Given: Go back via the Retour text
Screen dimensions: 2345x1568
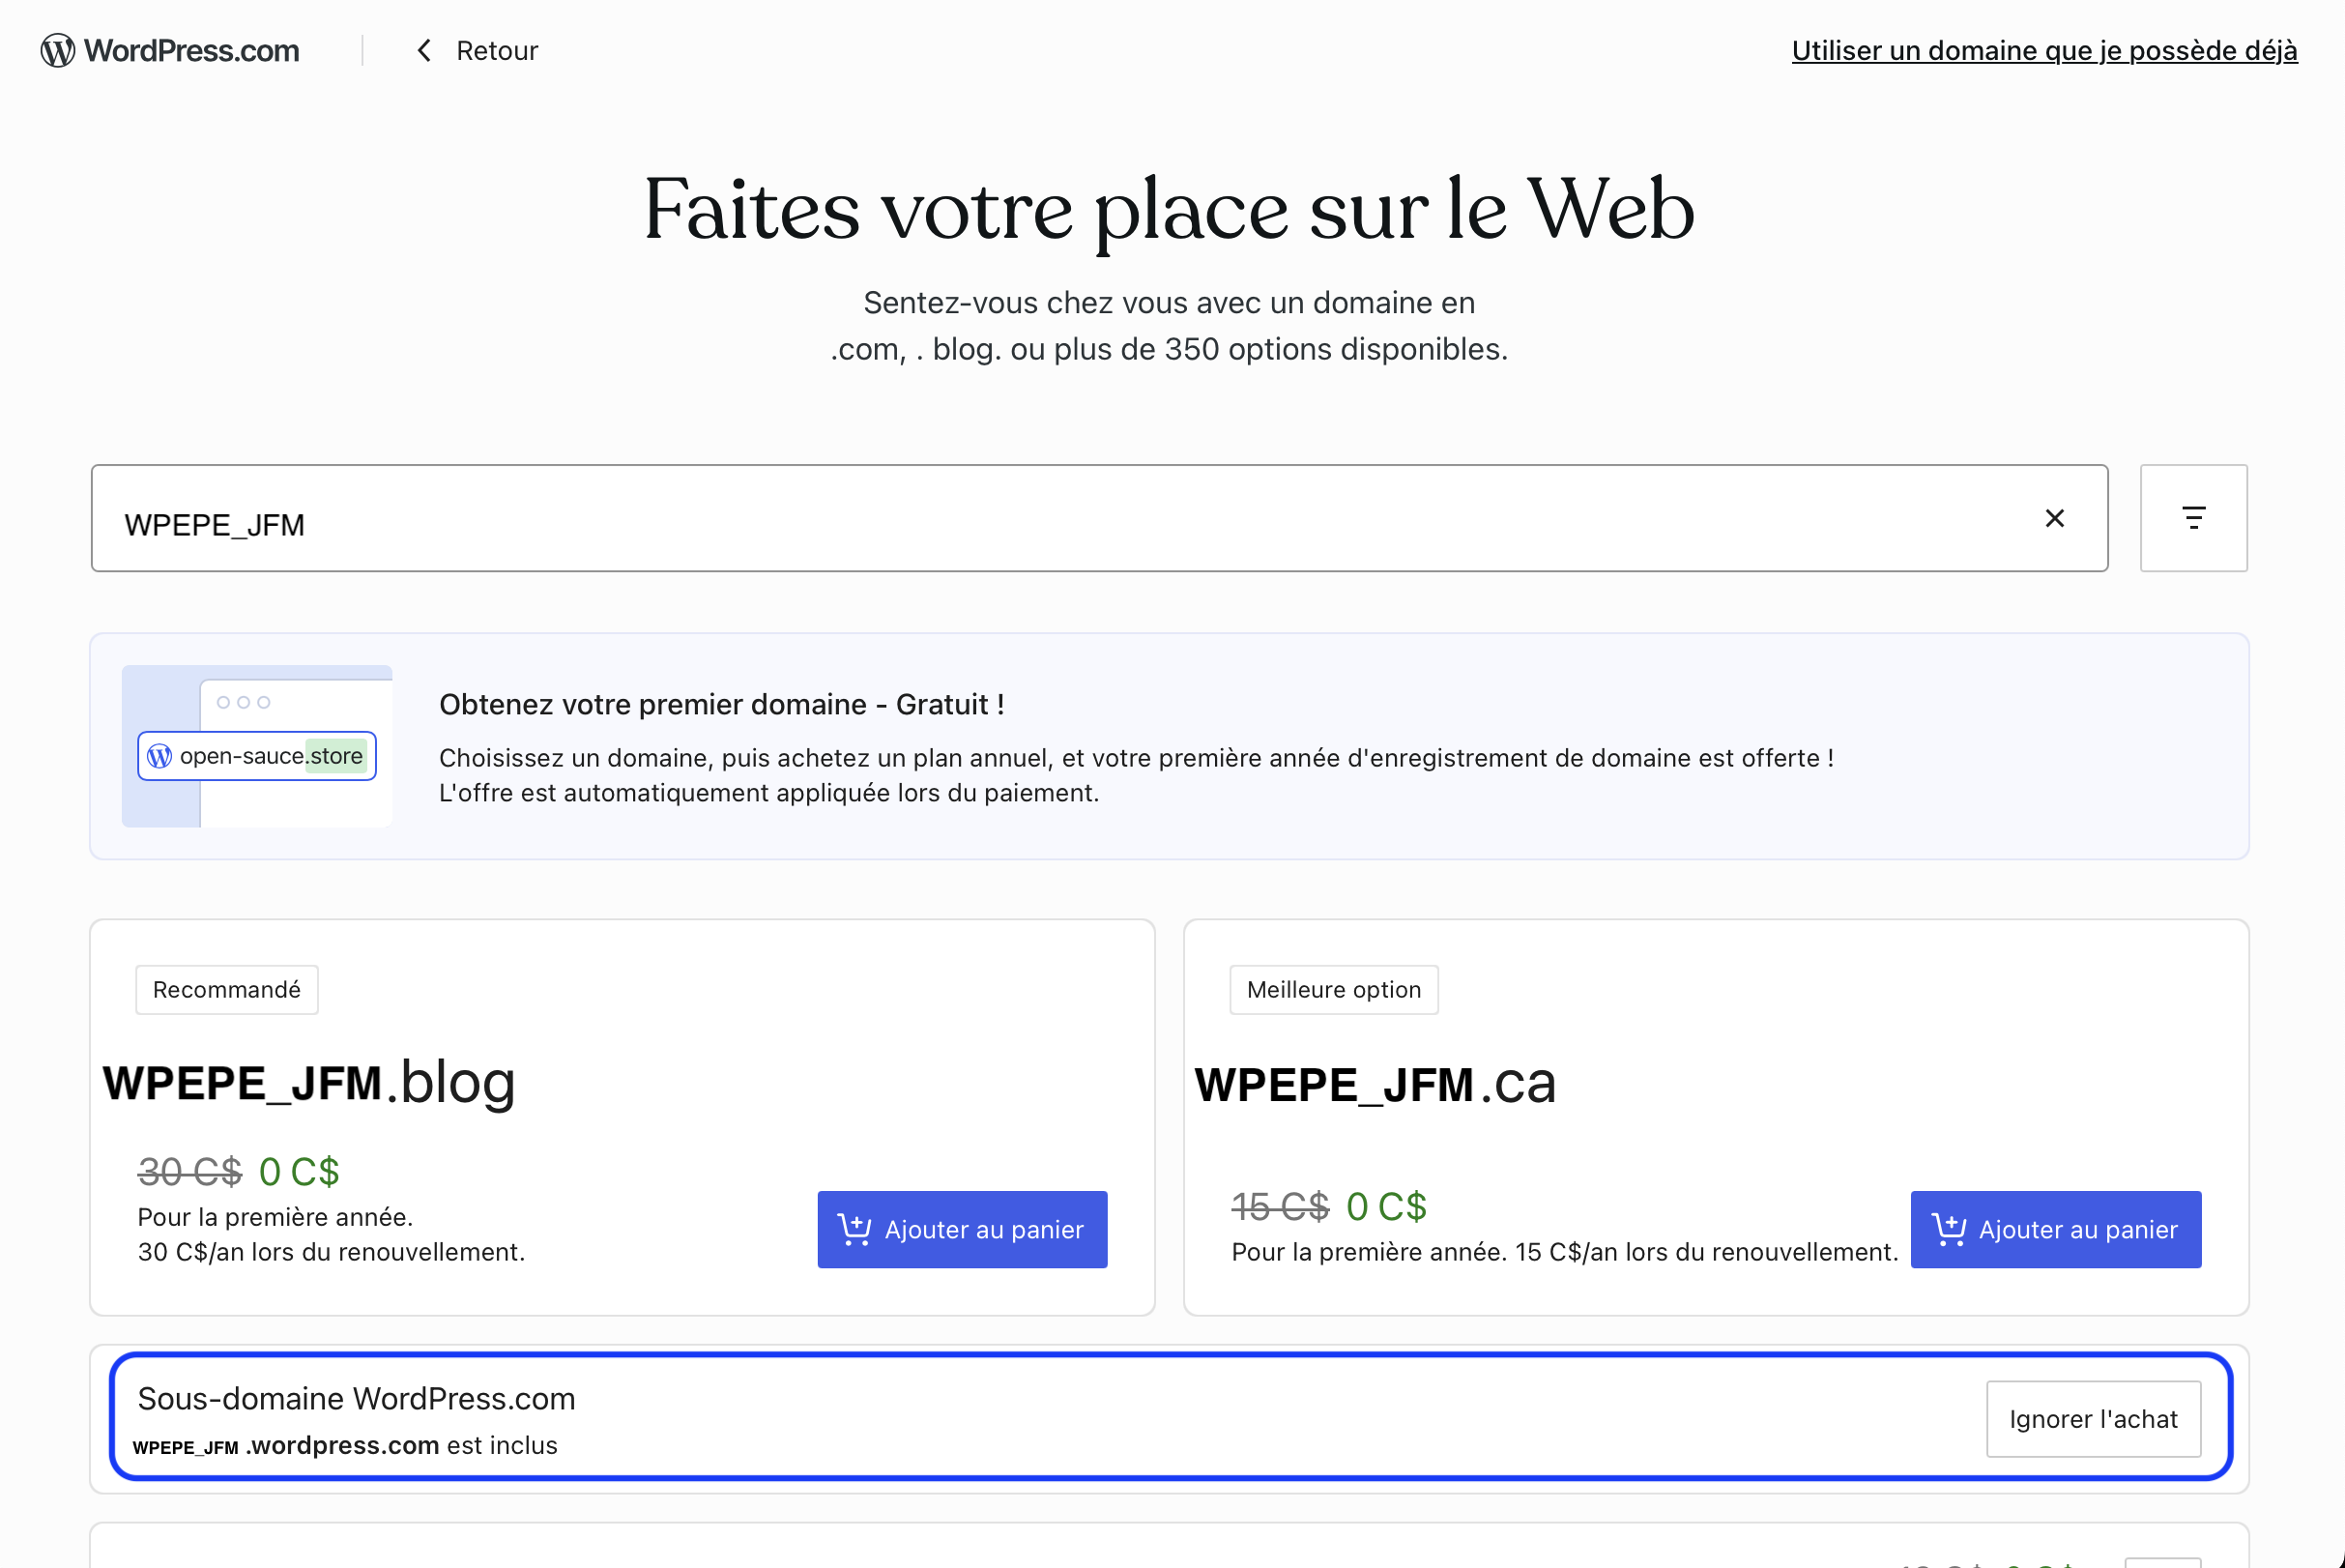Looking at the screenshot, I should (x=496, y=51).
